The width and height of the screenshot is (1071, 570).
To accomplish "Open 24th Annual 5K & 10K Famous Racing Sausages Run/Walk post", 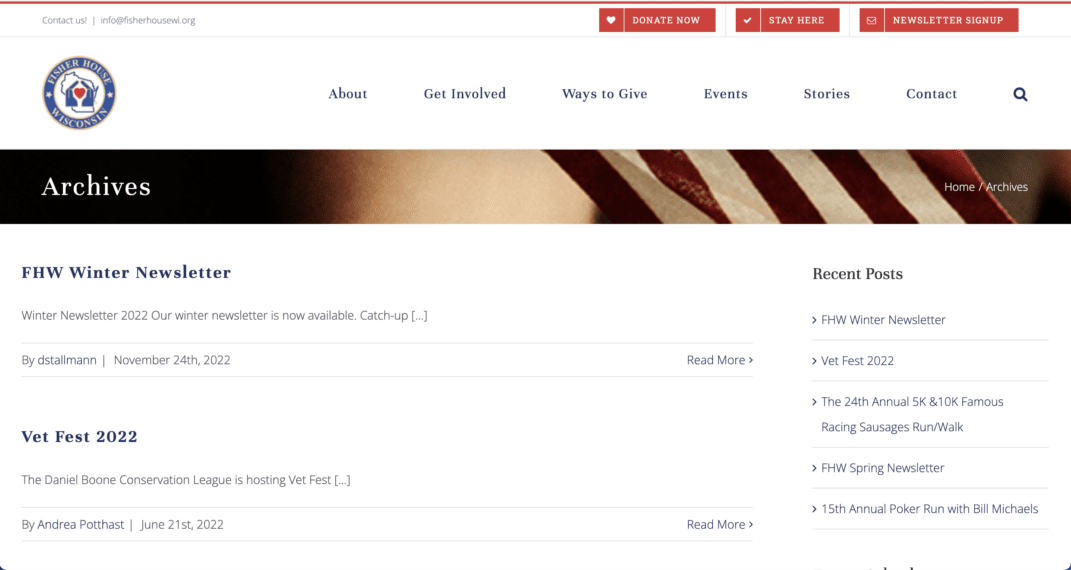I will click(x=912, y=414).
